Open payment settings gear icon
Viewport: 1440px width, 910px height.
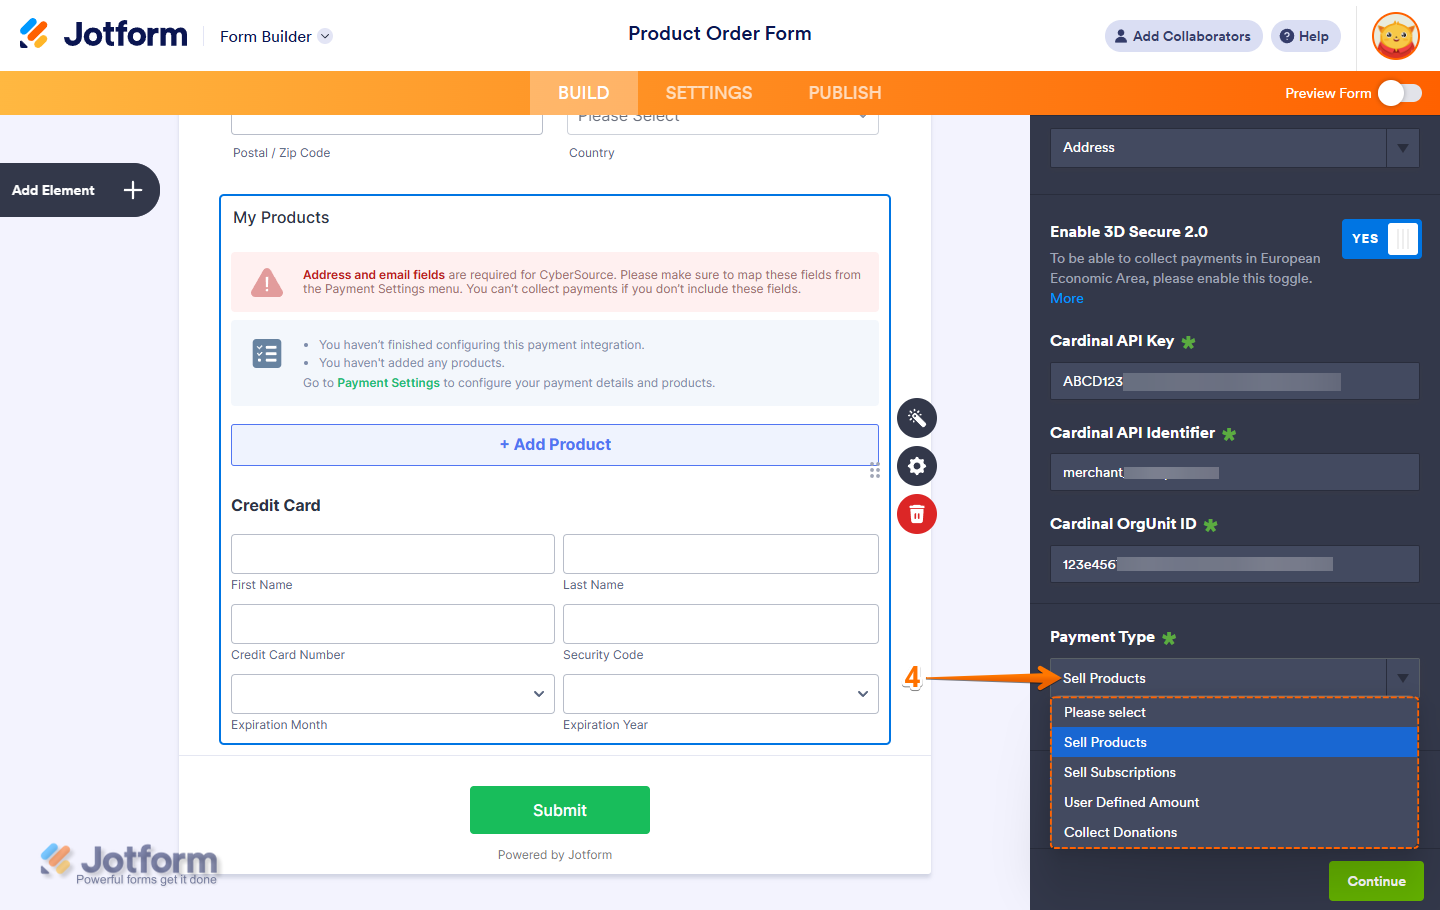(916, 466)
